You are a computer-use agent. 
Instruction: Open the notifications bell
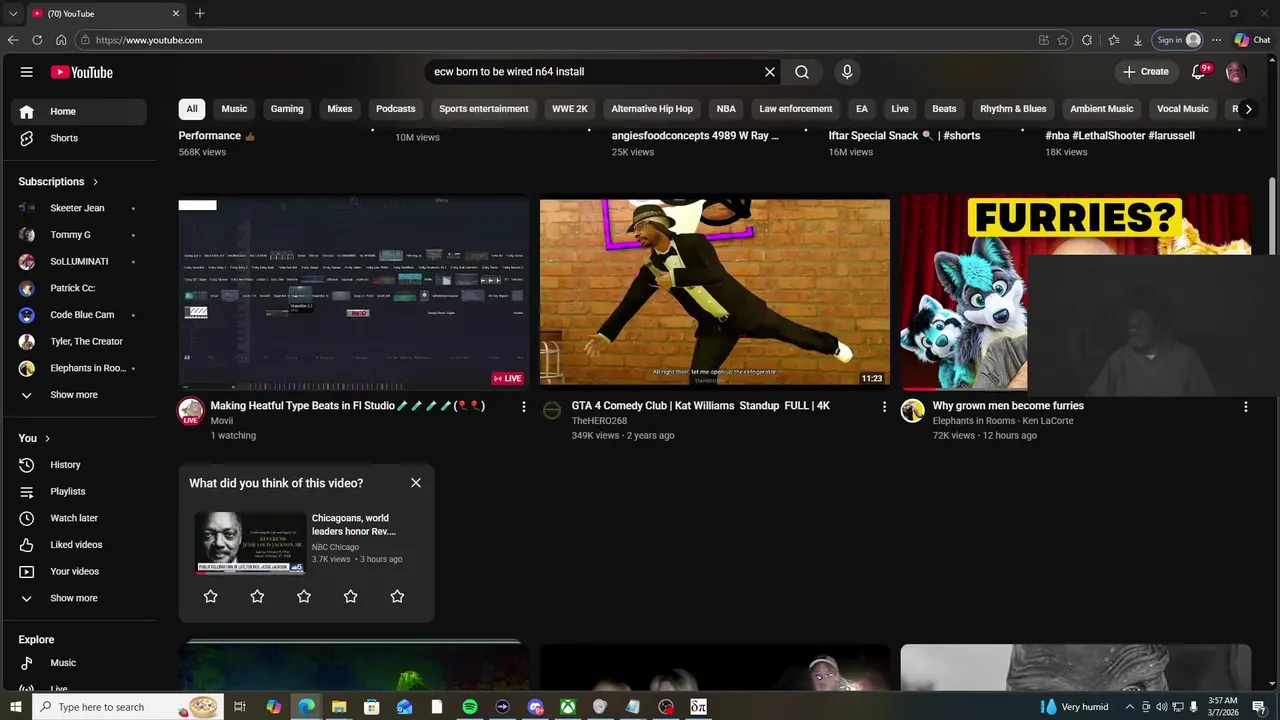tap(1199, 72)
